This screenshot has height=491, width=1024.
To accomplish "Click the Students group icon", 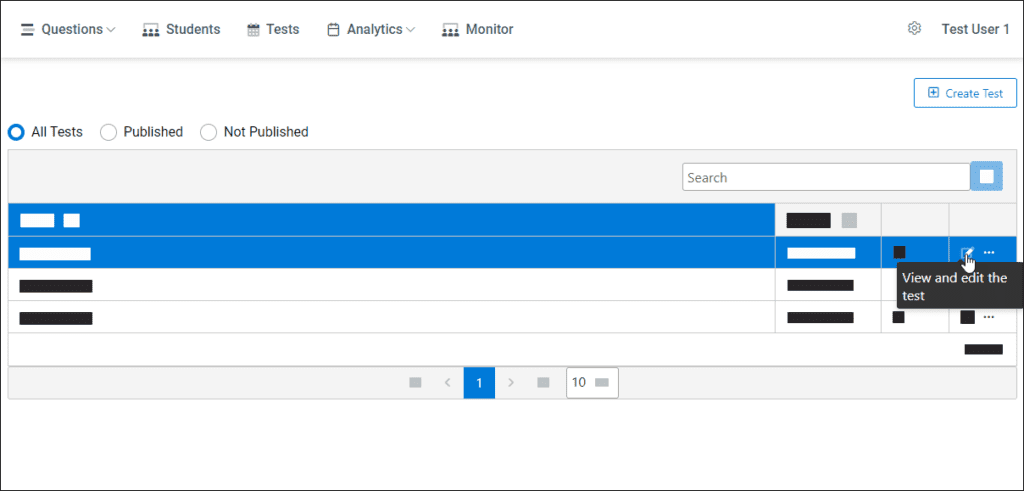I will 151,31.
